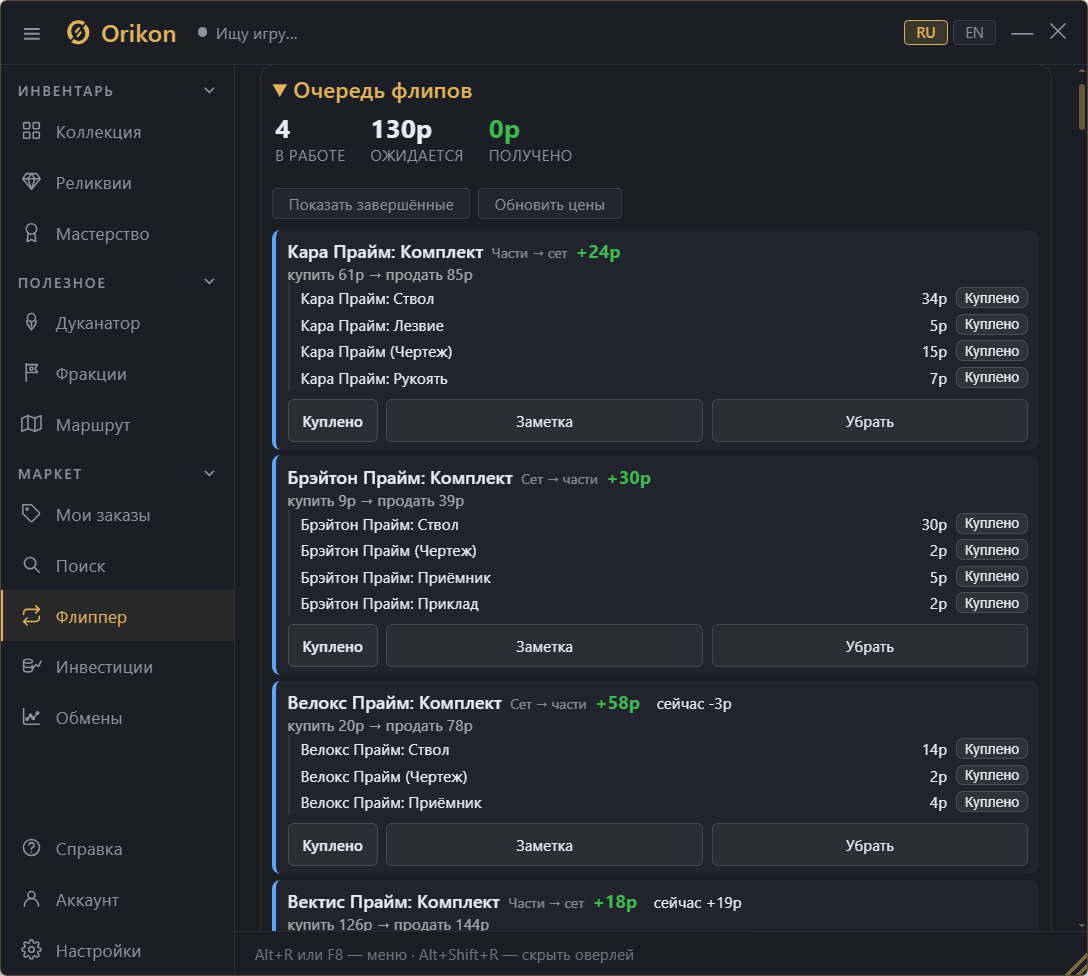Switch language to EN
Image resolution: width=1088 pixels, height=976 pixels.
[974, 33]
